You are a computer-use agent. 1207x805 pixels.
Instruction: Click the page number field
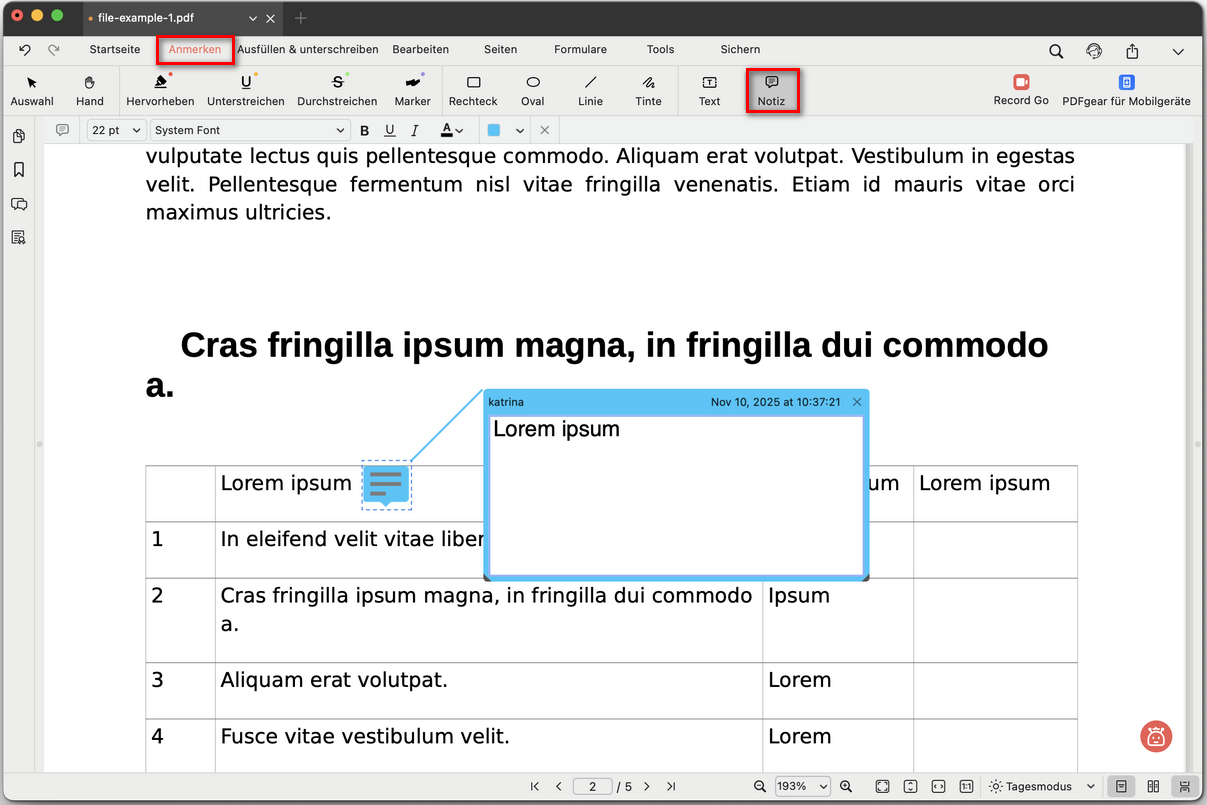593,787
